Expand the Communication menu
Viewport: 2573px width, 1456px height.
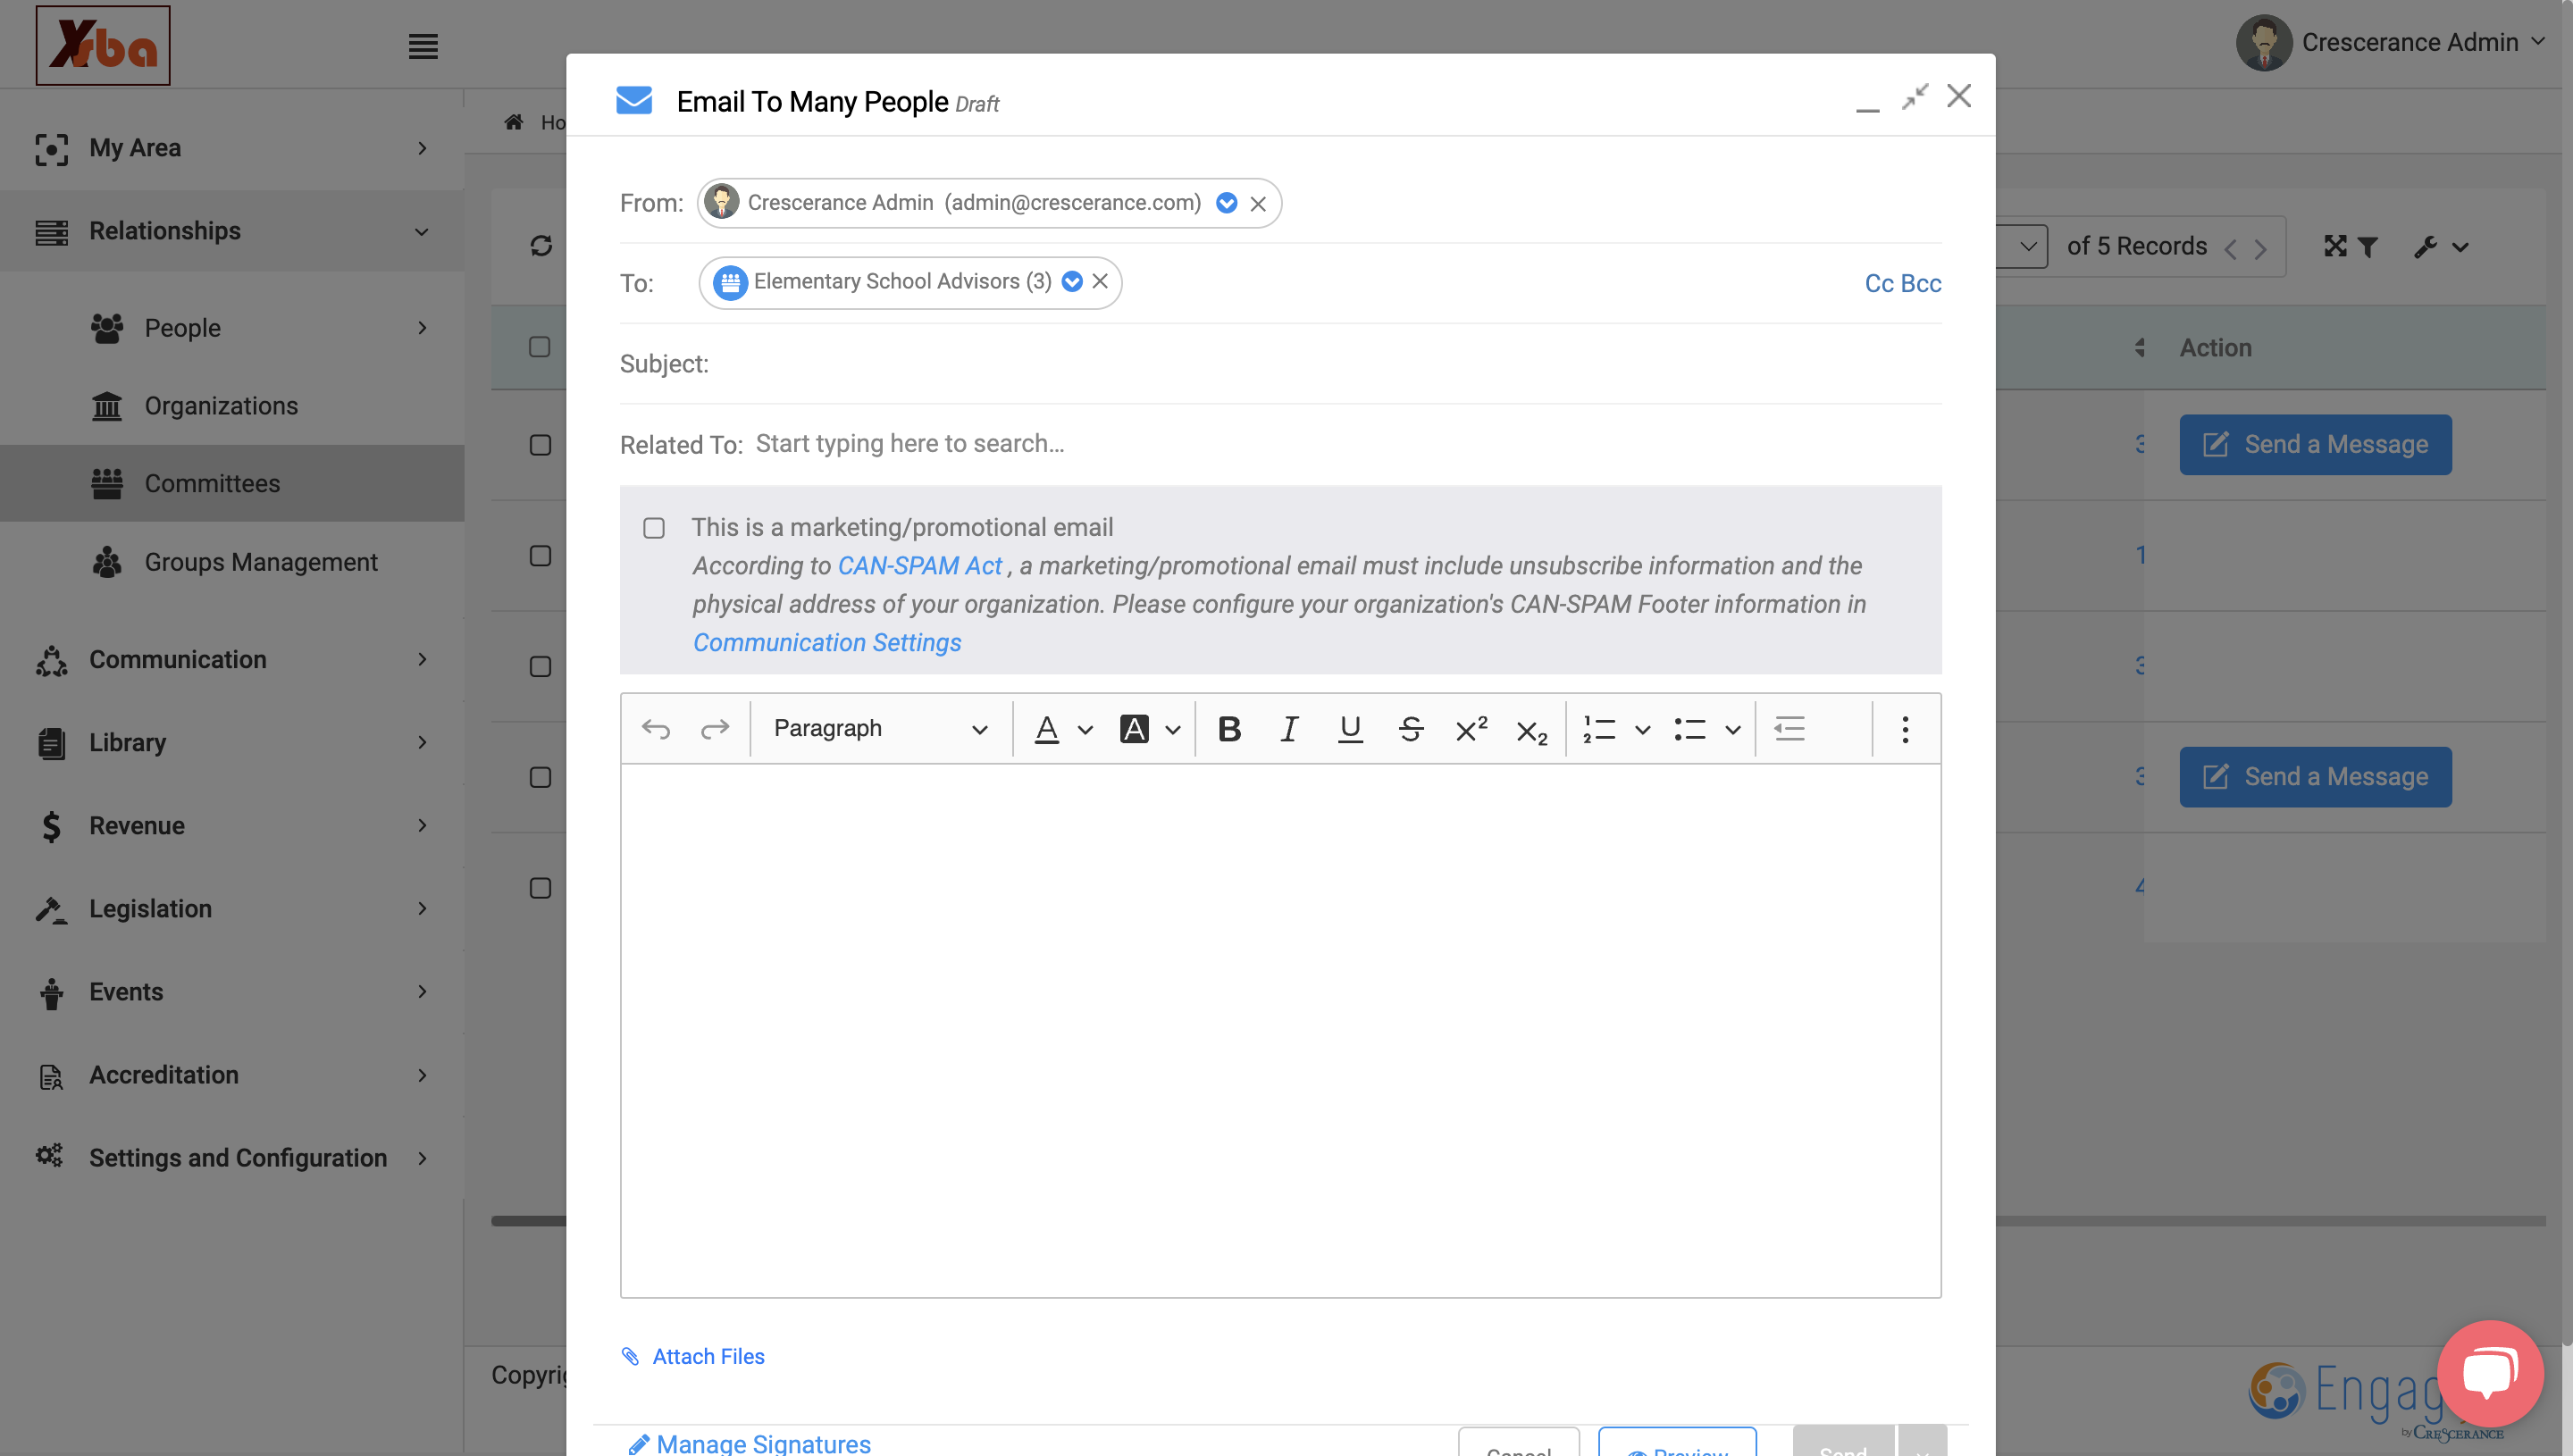(x=232, y=659)
